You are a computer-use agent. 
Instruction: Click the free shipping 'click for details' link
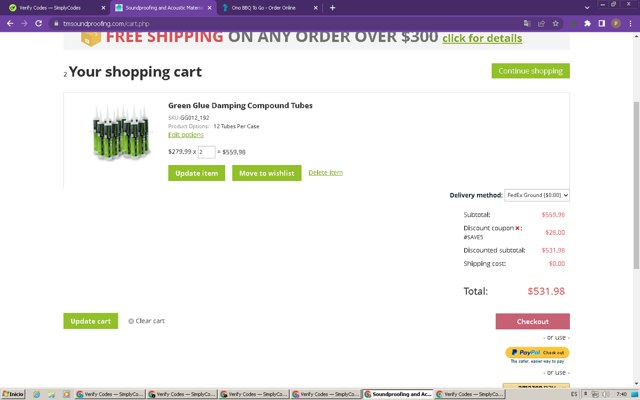click(482, 38)
